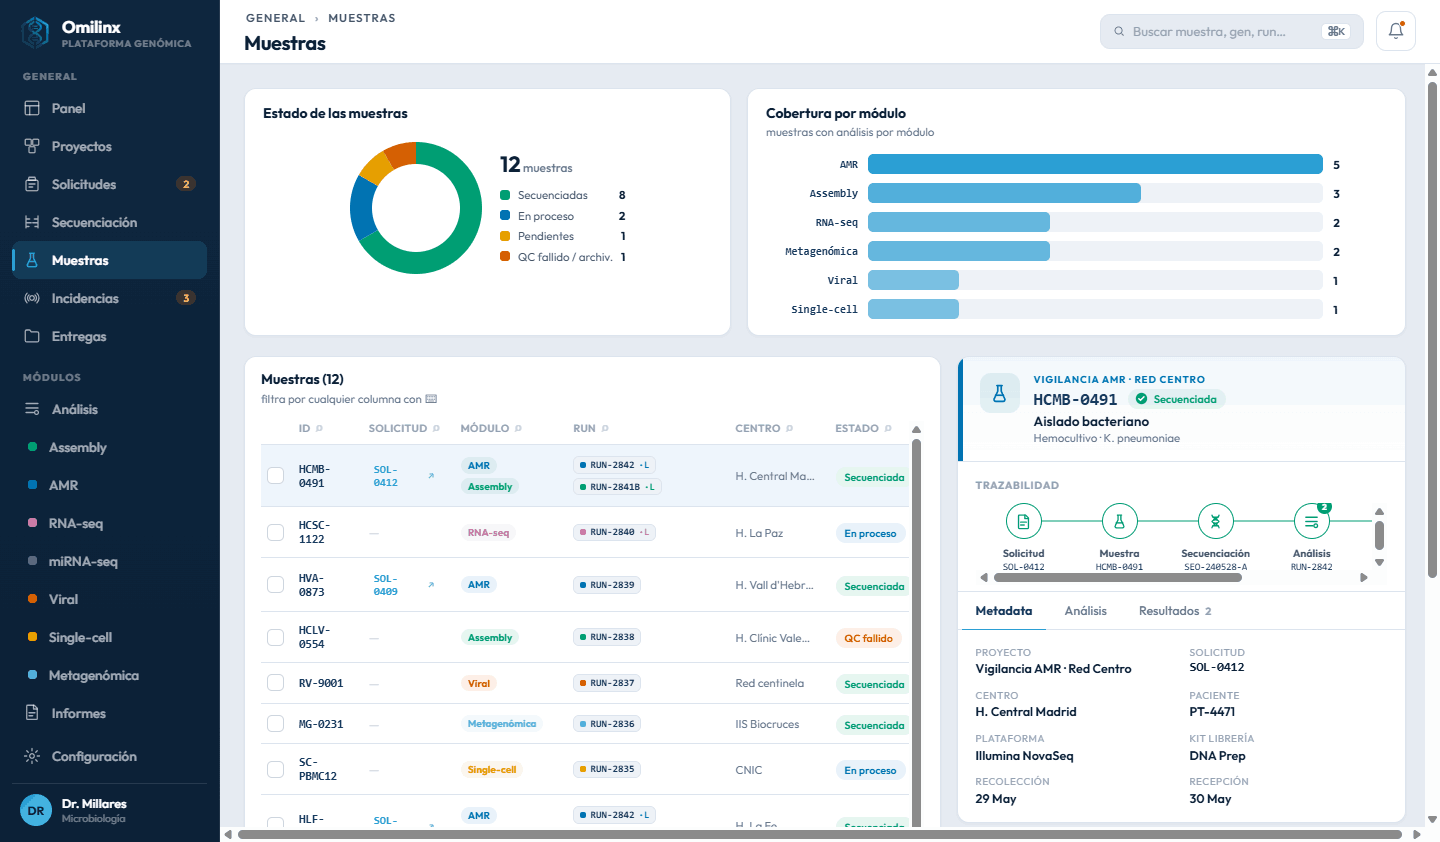Screen dimensions: 1440x842
Task: Open request link SOL-0409 in table
Action: 386,585
